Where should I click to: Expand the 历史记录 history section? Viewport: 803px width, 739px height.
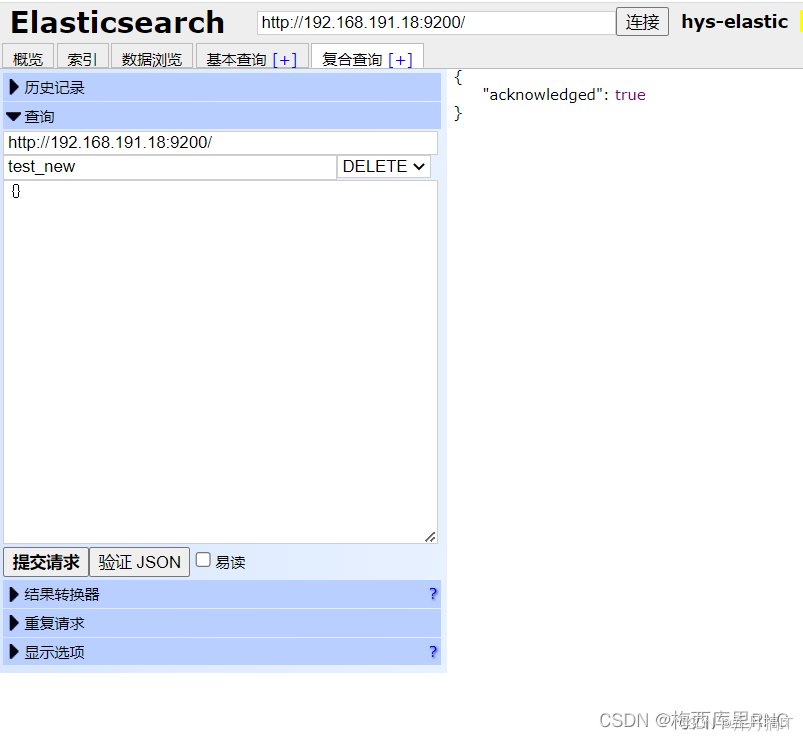coord(222,88)
